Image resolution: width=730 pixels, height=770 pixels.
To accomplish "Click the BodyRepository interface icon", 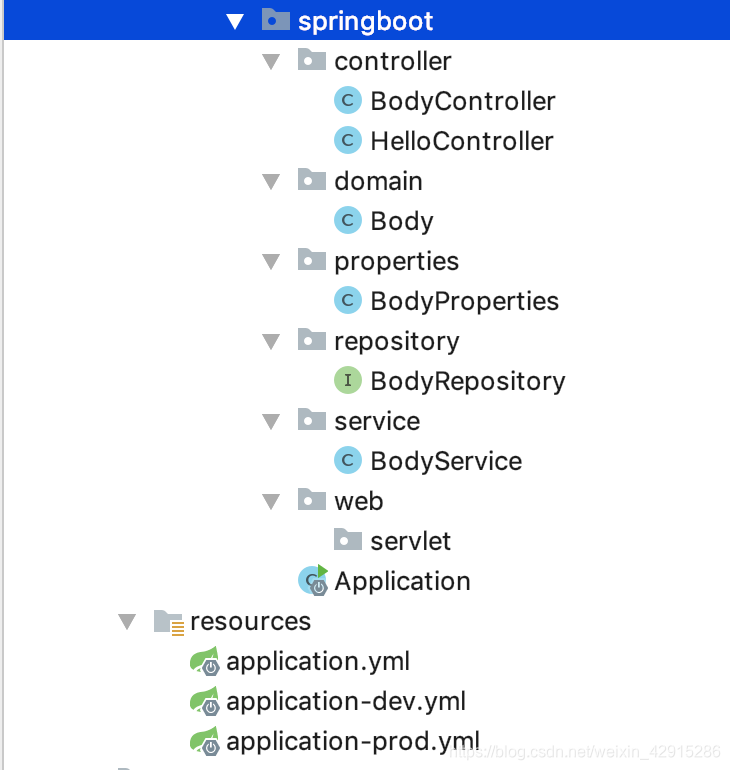I will (x=348, y=380).
